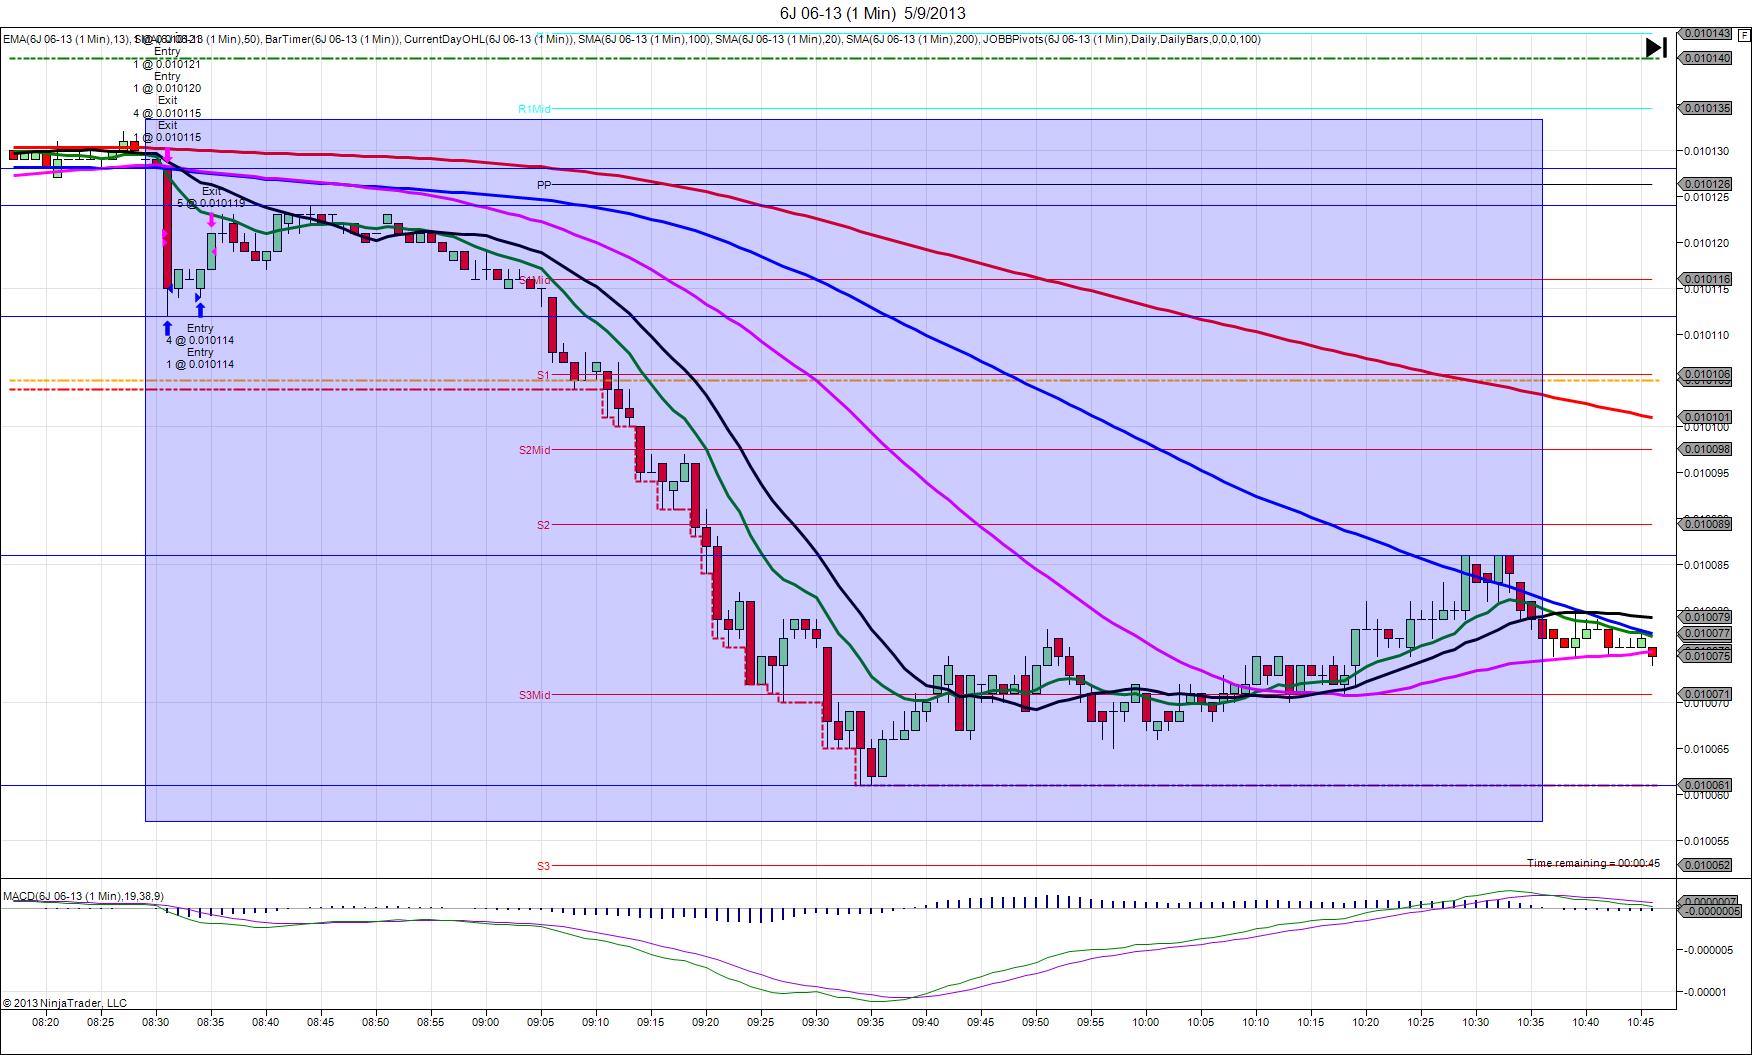This screenshot has width=1752, height=1055.
Task: Click the 0.010061 low price marker
Action: click(x=1706, y=785)
